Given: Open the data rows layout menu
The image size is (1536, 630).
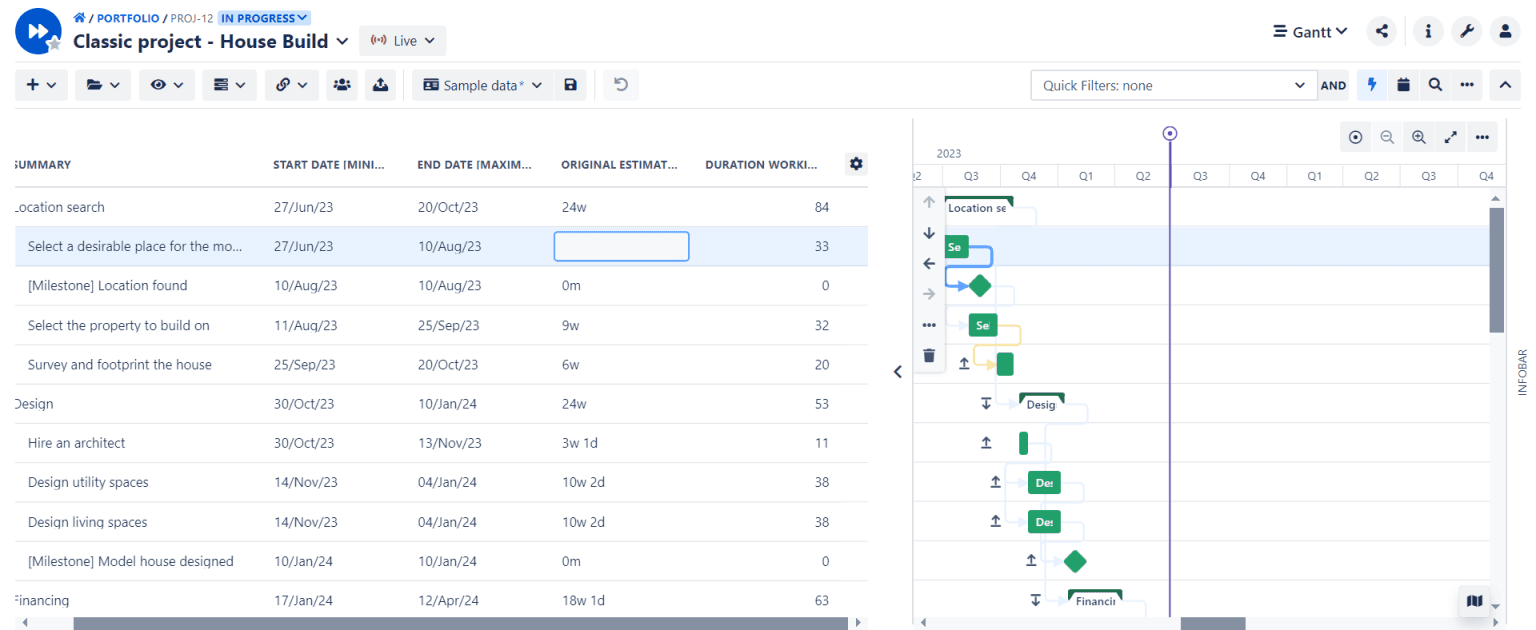Looking at the screenshot, I should [230, 85].
